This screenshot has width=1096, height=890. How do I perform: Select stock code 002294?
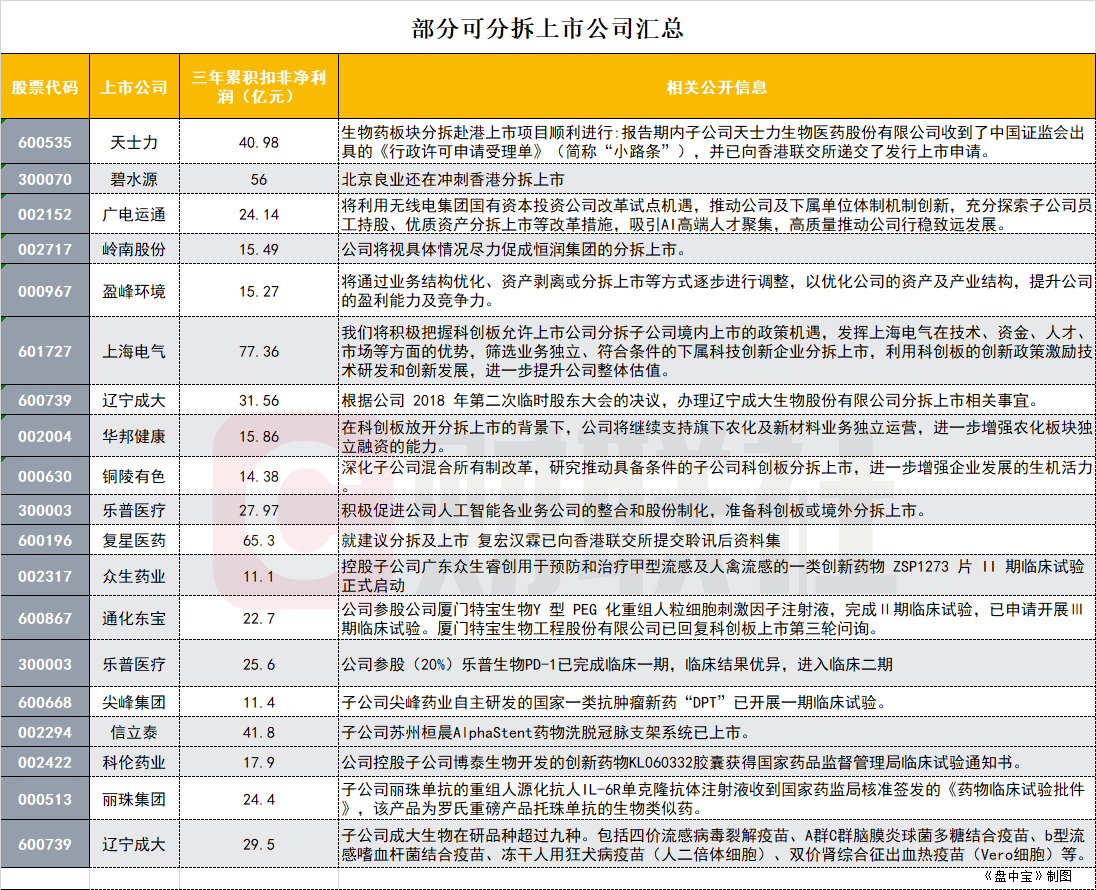[45, 732]
